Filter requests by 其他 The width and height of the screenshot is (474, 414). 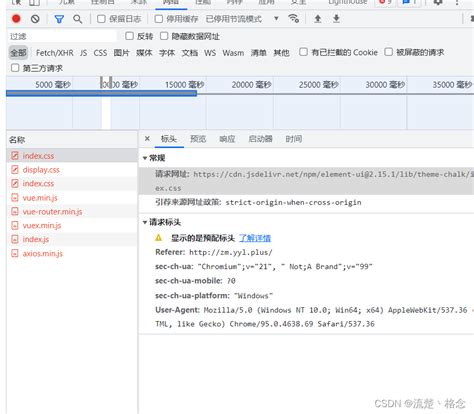tap(281, 53)
